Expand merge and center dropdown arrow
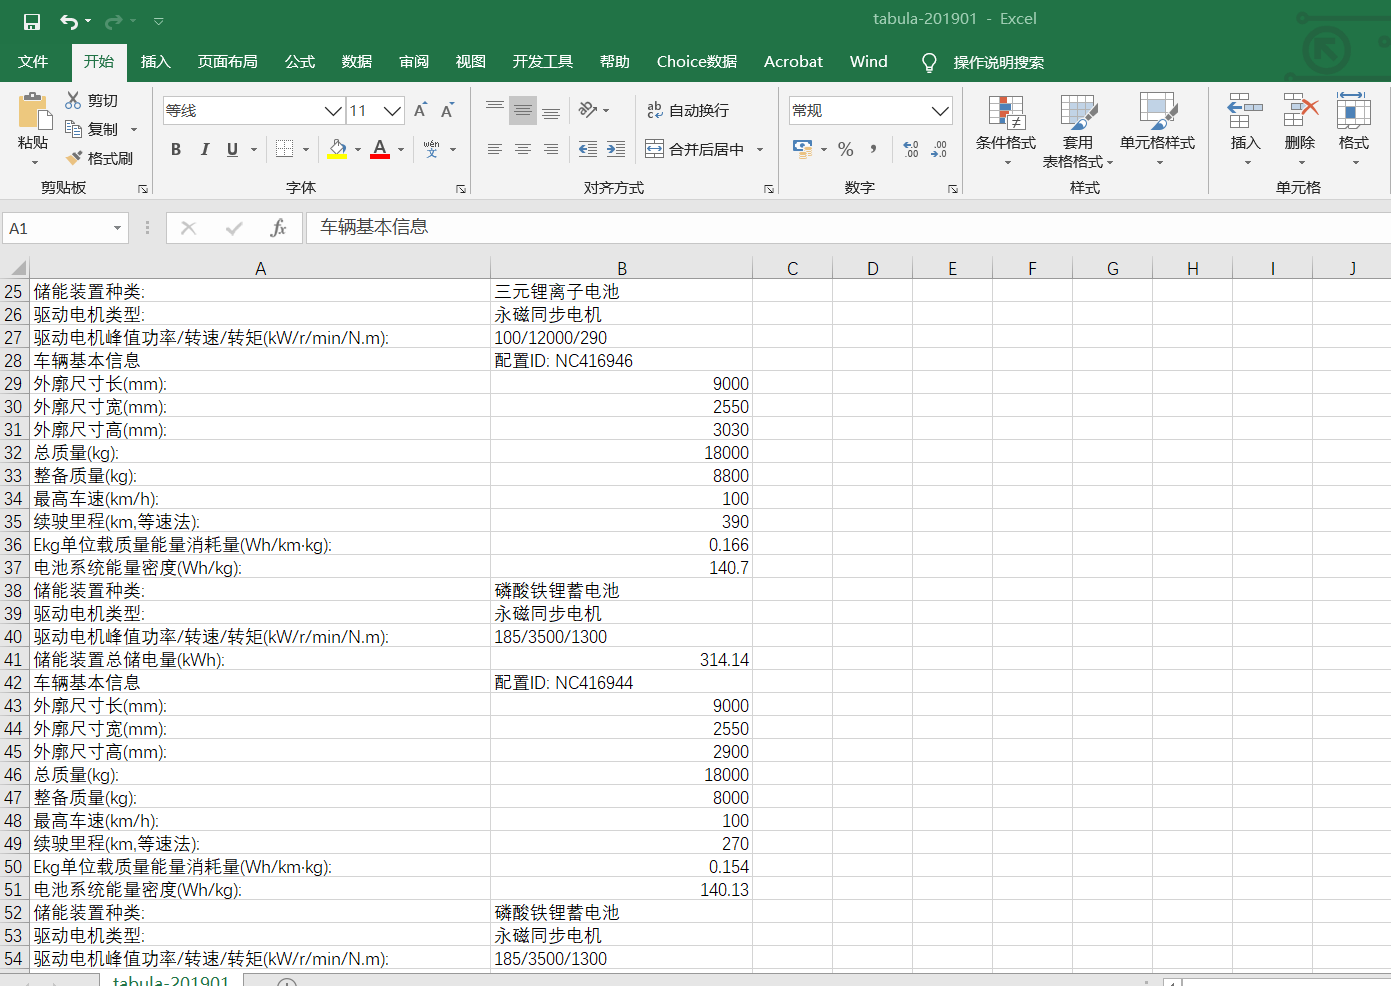The width and height of the screenshot is (1391, 986). (760, 149)
